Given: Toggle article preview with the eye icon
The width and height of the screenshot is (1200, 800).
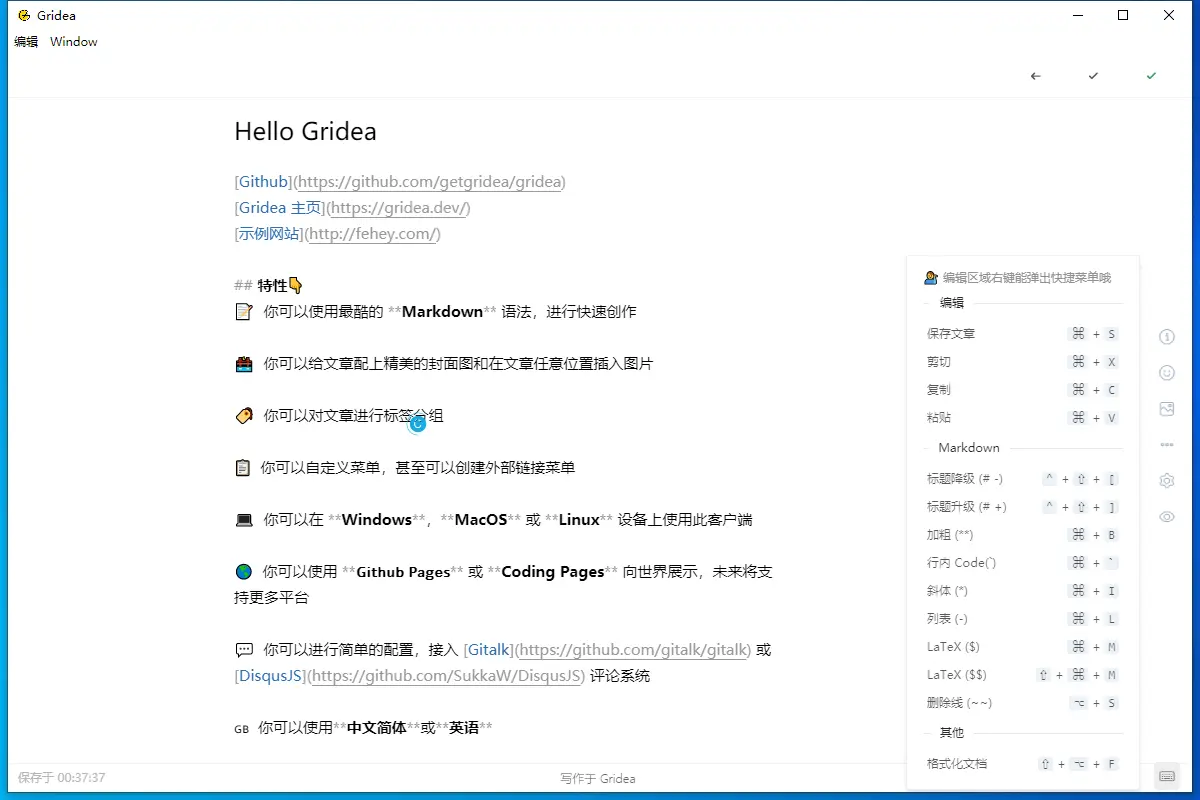Looking at the screenshot, I should [1166, 517].
